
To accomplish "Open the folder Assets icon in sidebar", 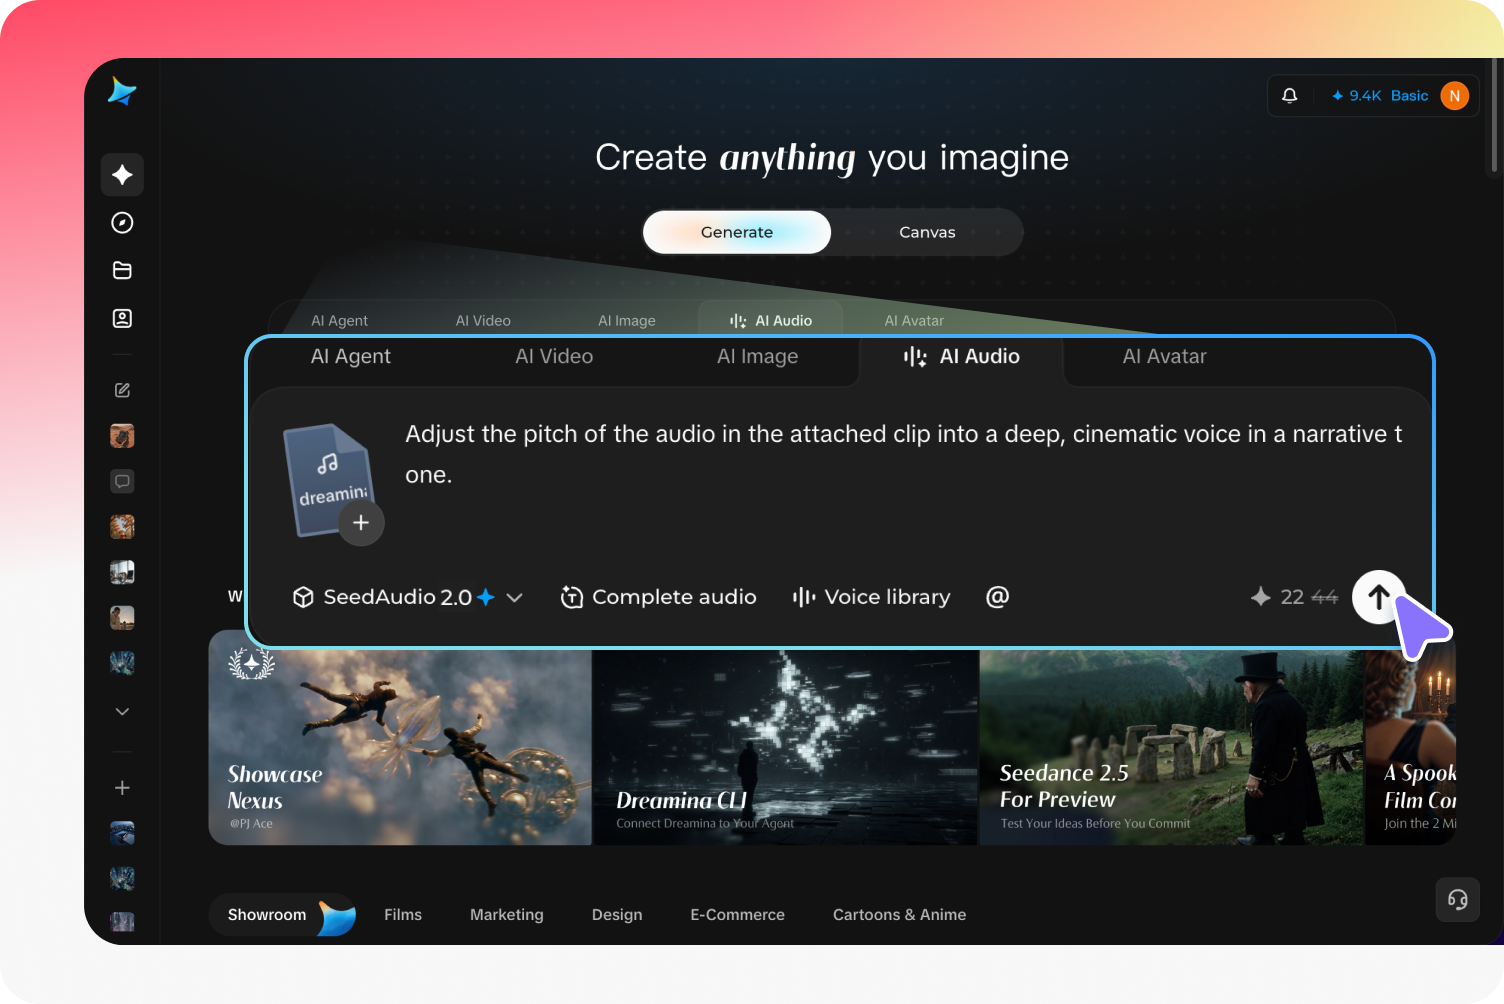I will coord(122,270).
